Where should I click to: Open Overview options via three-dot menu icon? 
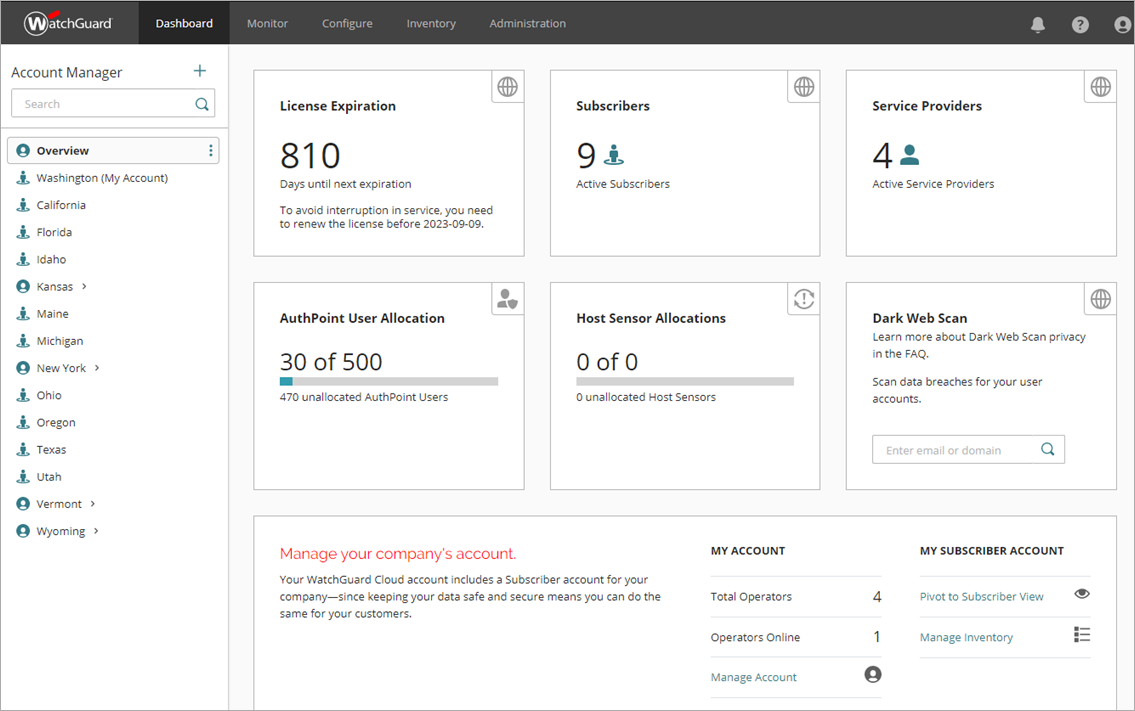(x=210, y=149)
